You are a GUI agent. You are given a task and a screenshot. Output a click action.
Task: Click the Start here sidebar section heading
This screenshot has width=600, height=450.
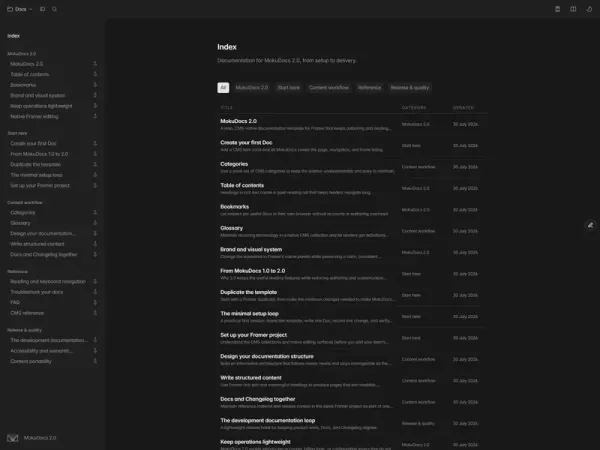click(17, 133)
